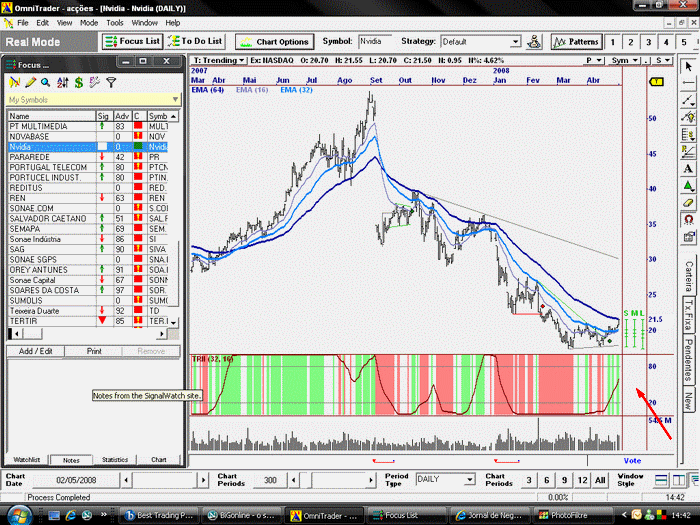The height and width of the screenshot is (525, 700).
Task: Open the To Do List button
Action: click(x=195, y=42)
